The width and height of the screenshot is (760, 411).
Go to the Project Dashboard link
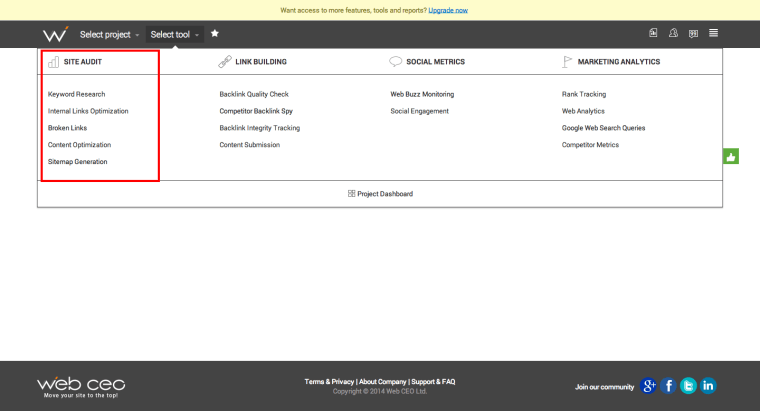point(385,194)
